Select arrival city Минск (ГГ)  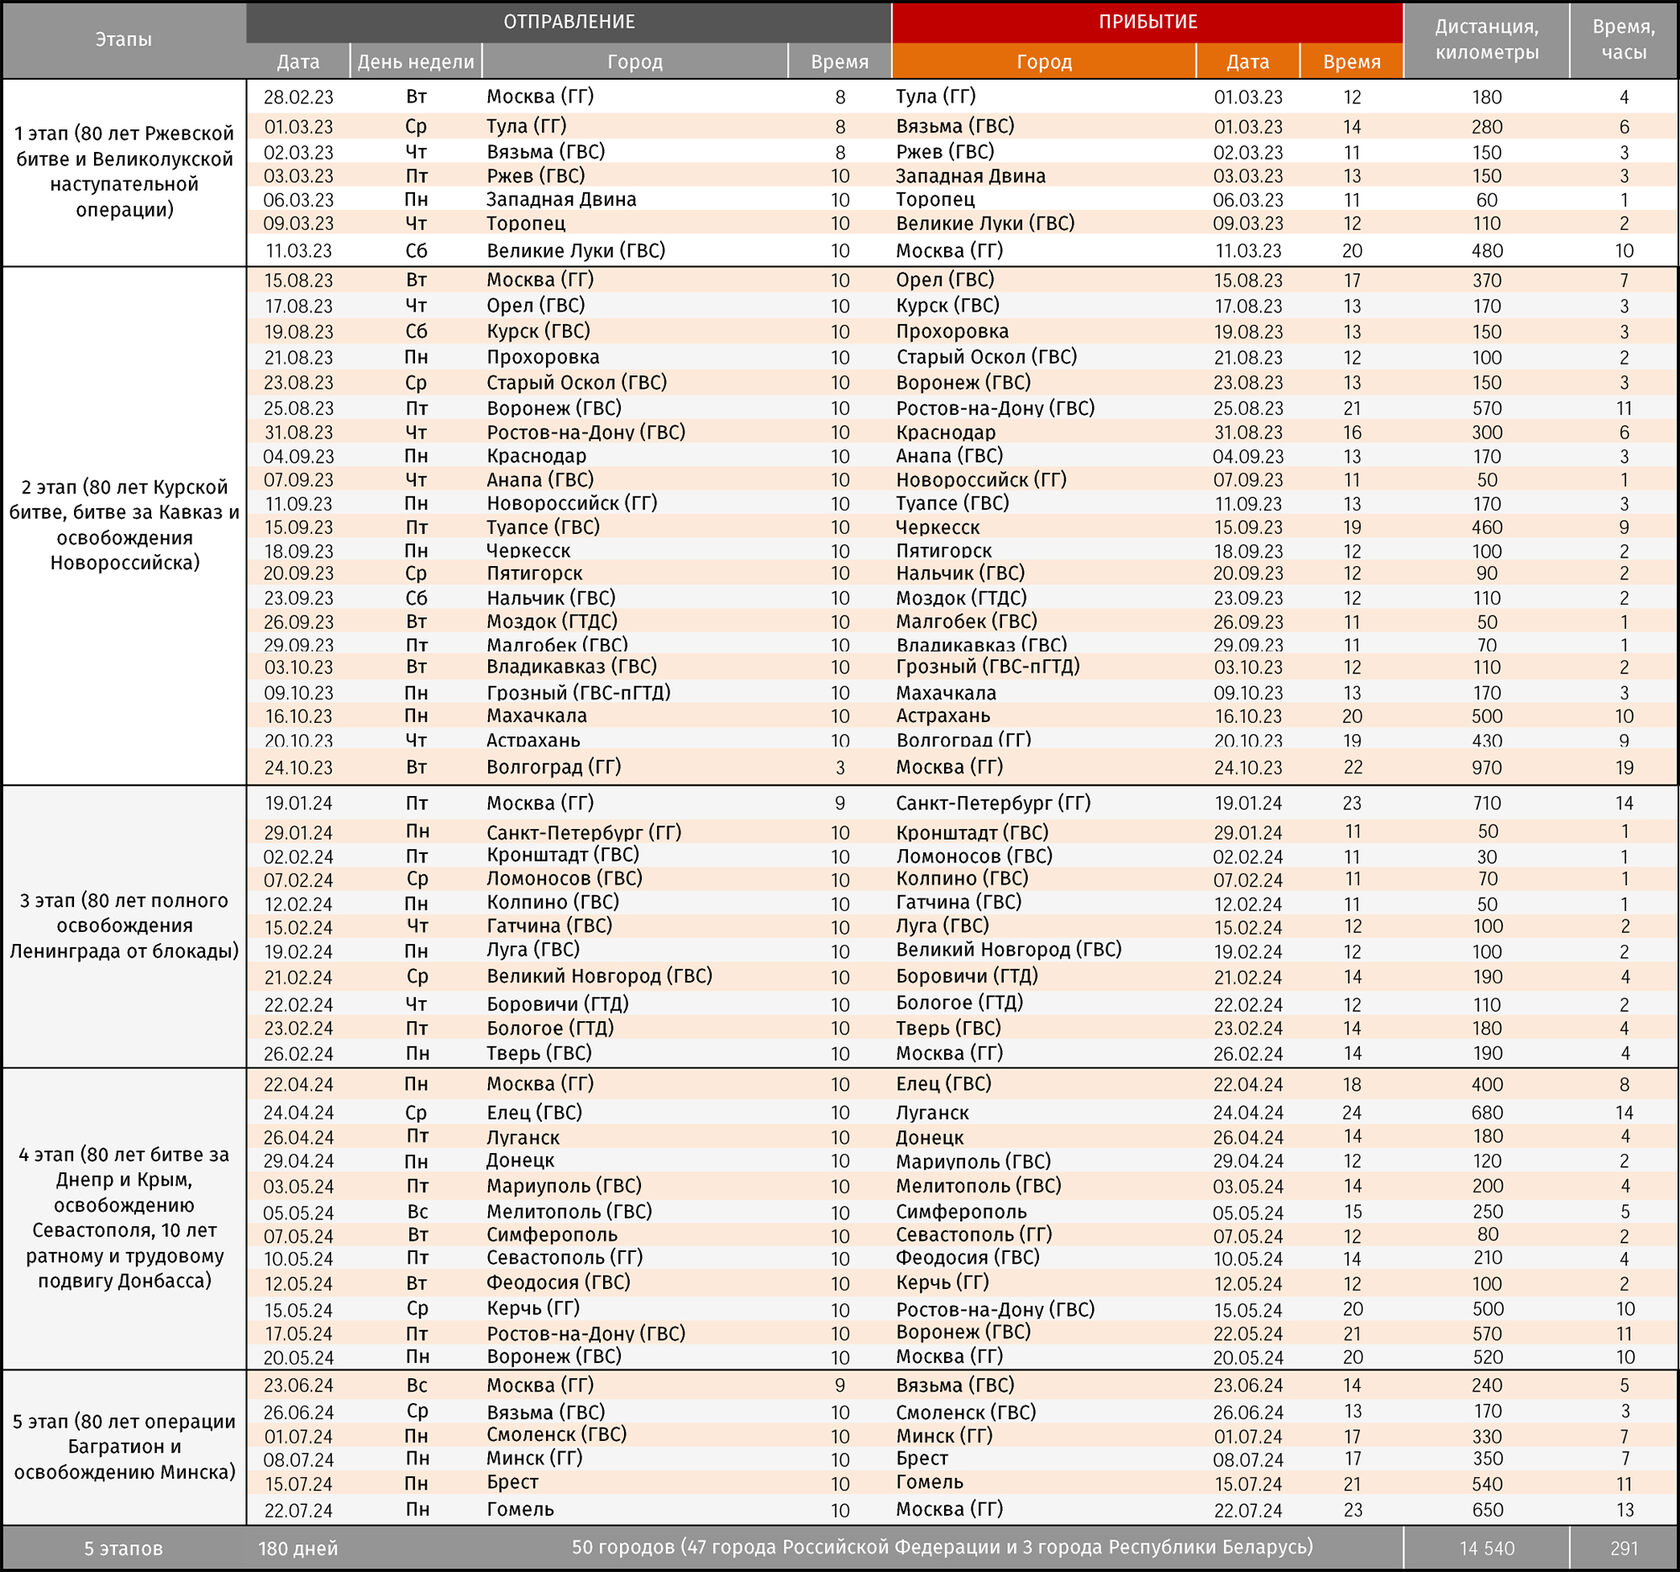944,1436
